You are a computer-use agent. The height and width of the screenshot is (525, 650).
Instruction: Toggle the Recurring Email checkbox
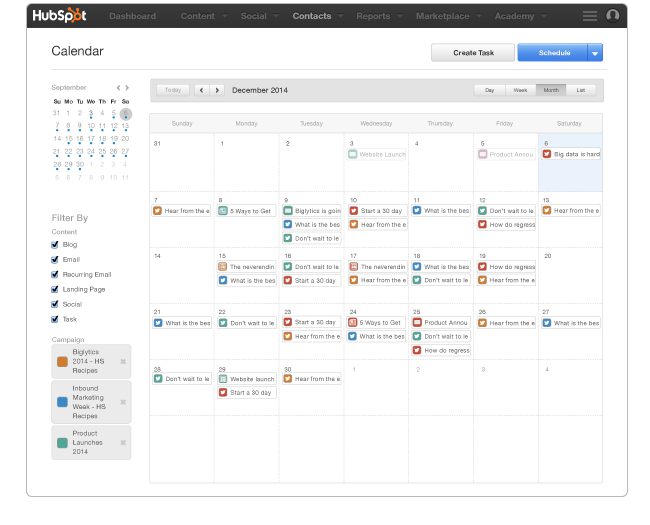click(x=55, y=274)
